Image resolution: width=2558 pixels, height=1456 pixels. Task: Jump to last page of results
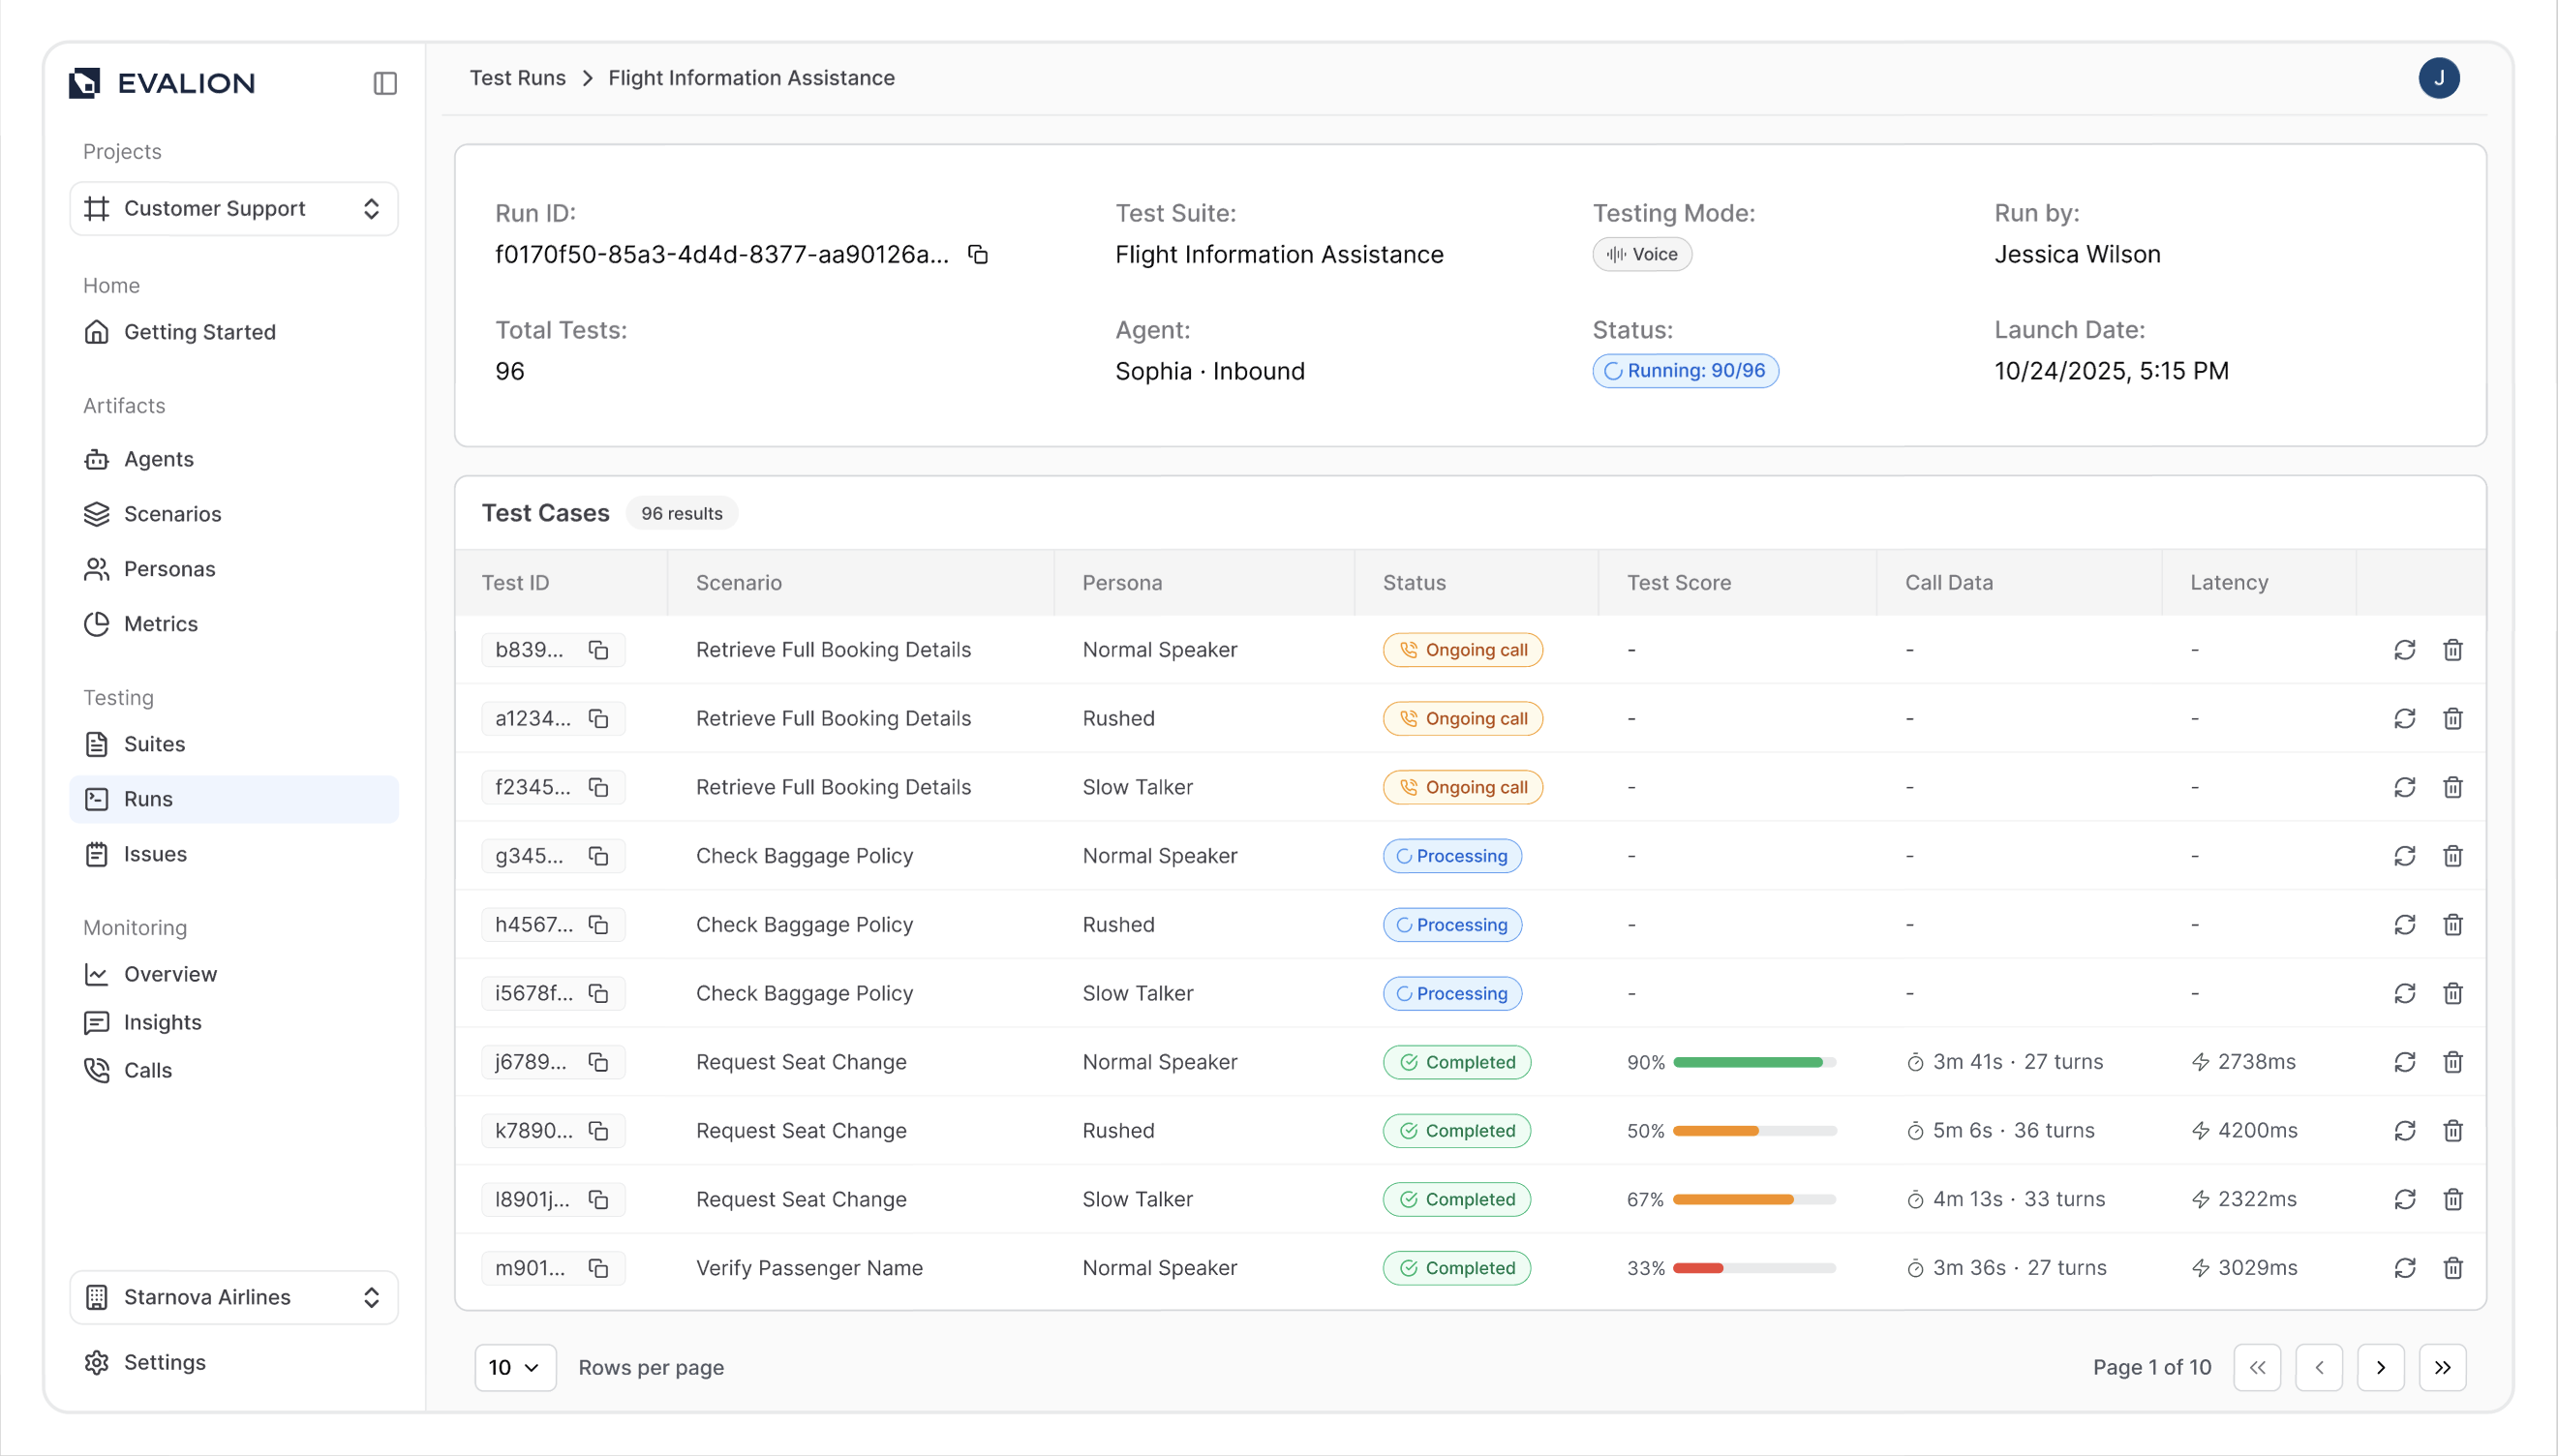coord(2442,1367)
